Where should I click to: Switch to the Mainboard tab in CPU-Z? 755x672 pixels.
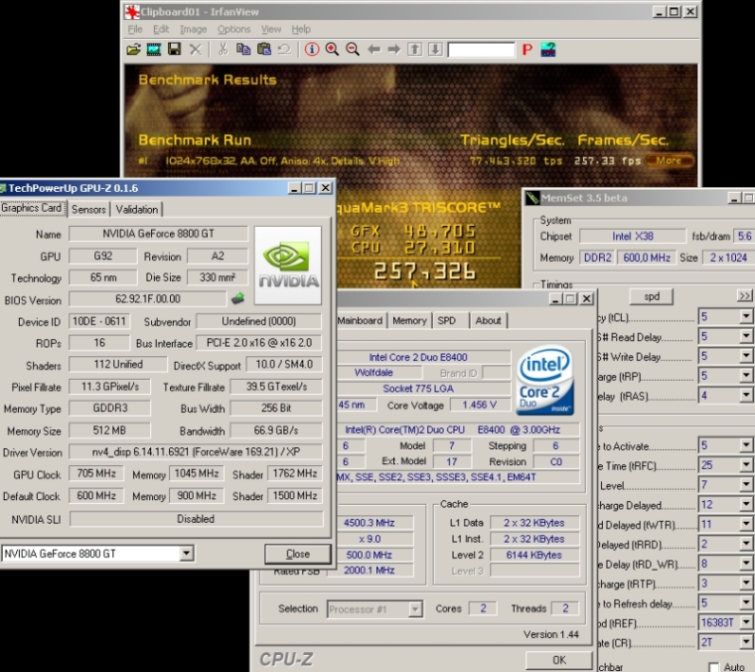(360, 321)
